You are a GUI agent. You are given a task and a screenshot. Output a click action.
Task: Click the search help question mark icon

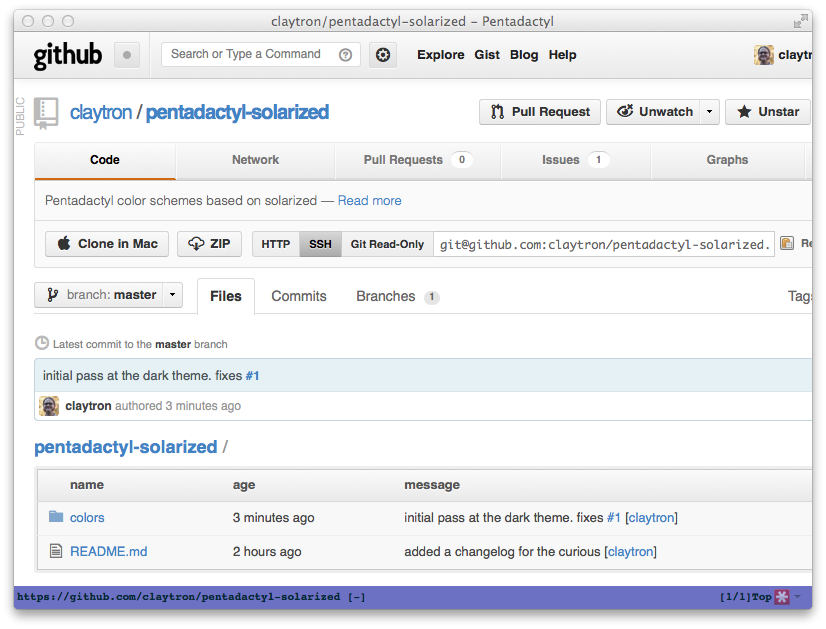[x=346, y=55]
